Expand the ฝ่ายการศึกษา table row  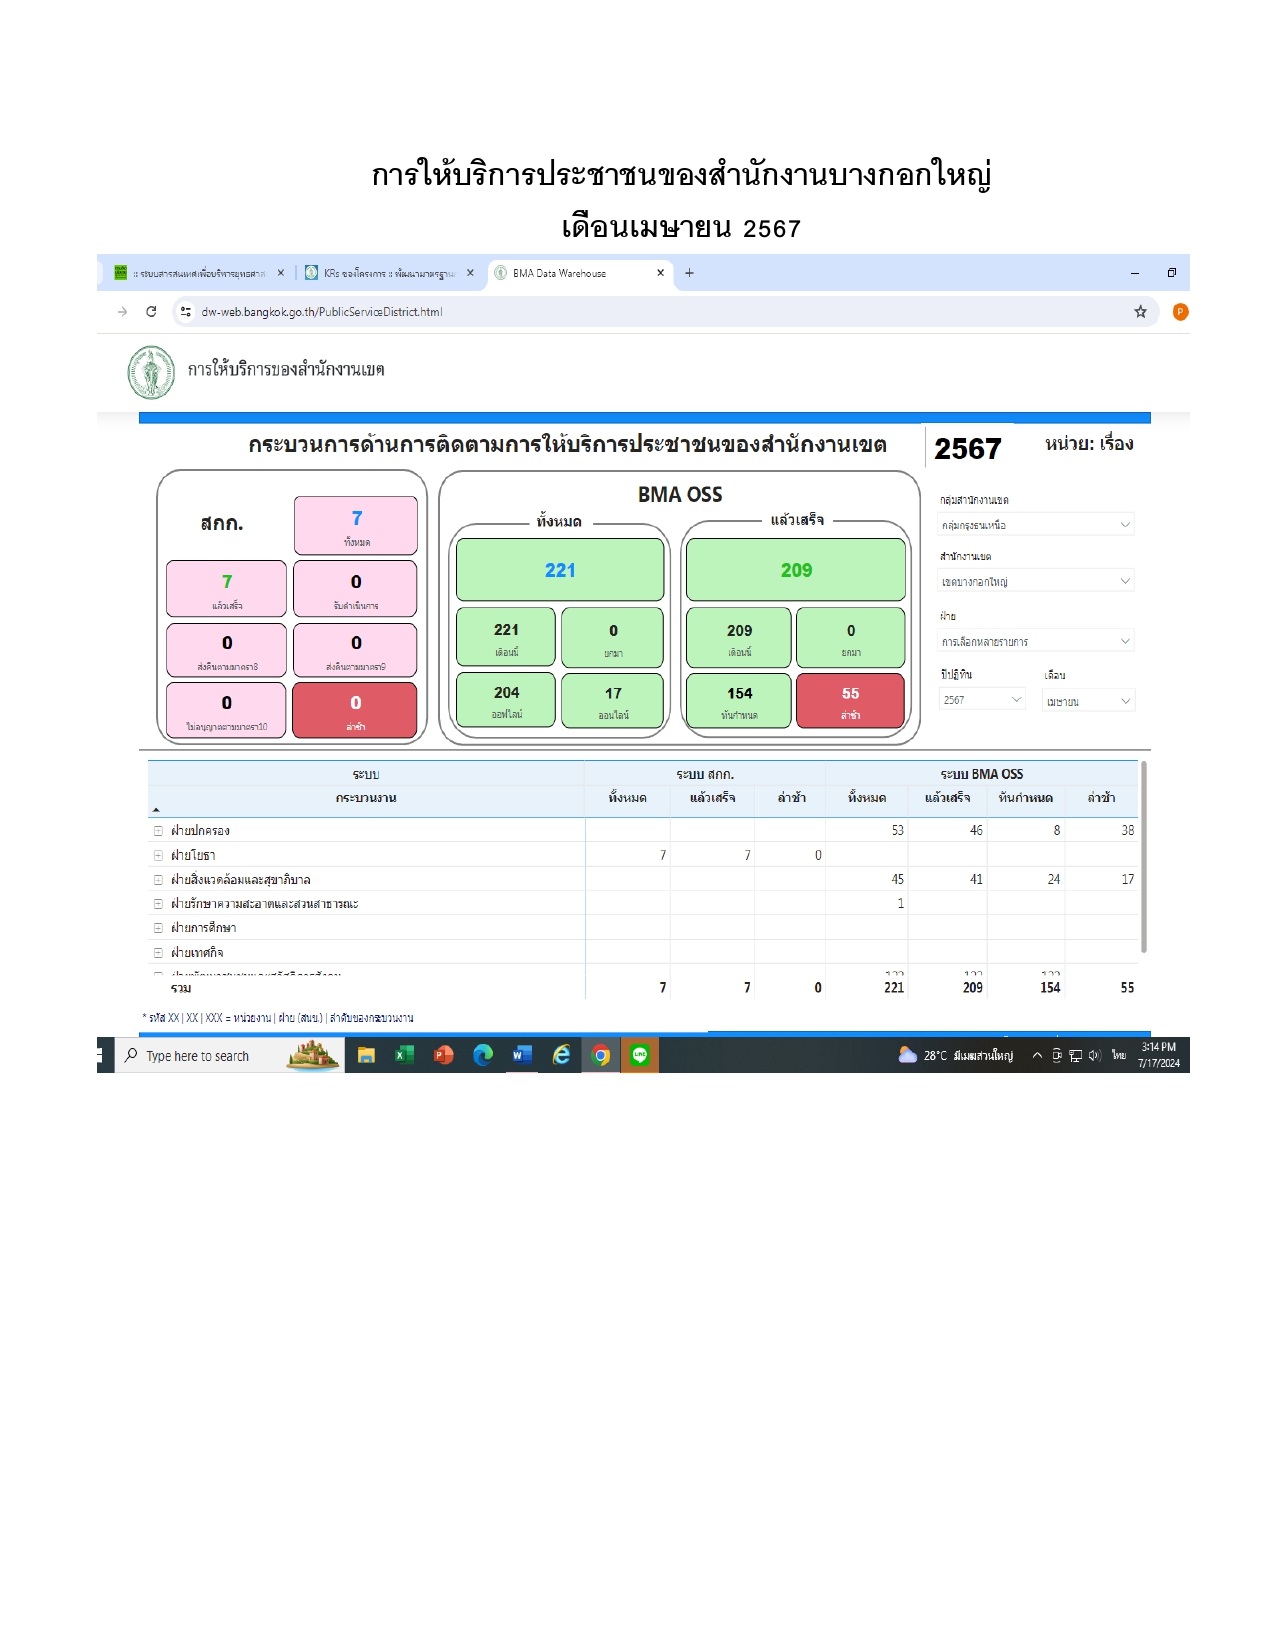[x=158, y=928]
